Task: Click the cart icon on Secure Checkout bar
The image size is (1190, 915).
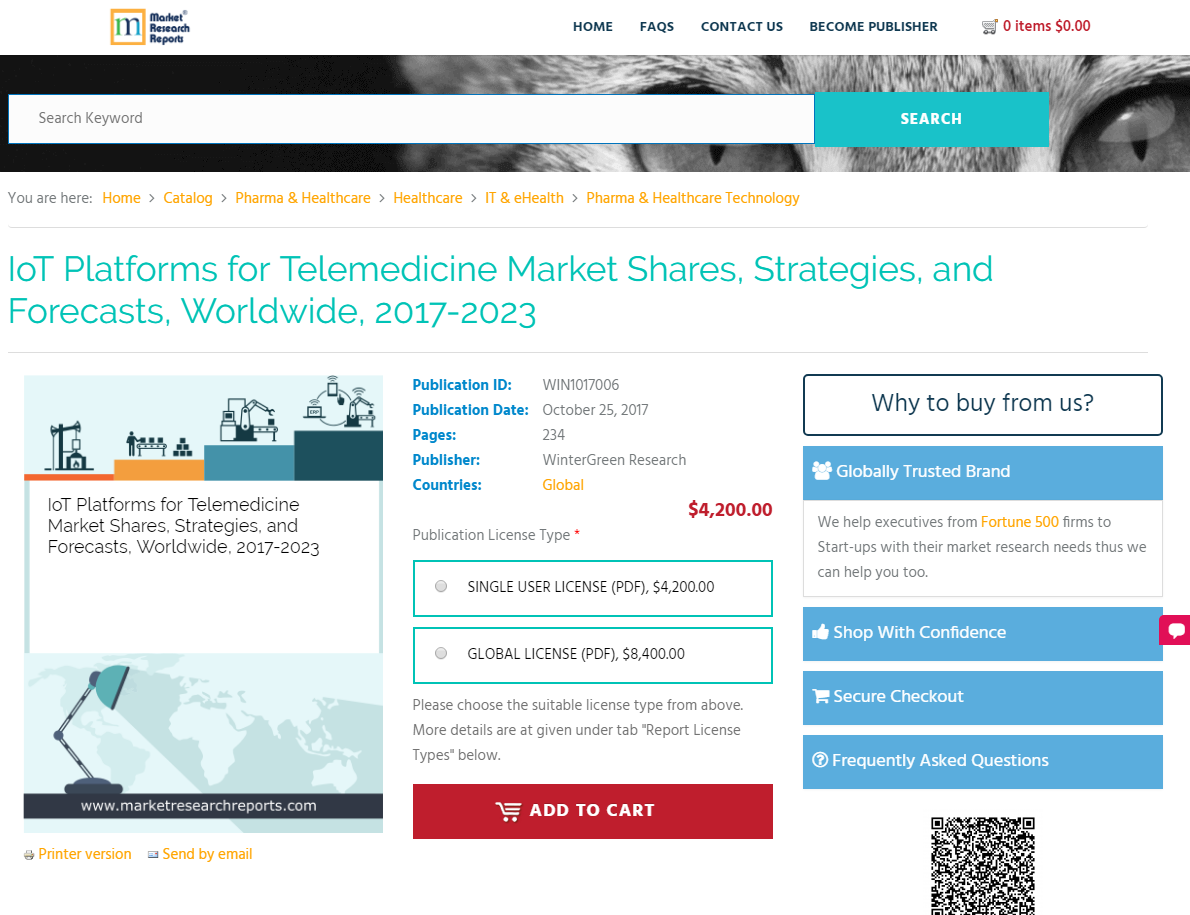Action: point(820,696)
